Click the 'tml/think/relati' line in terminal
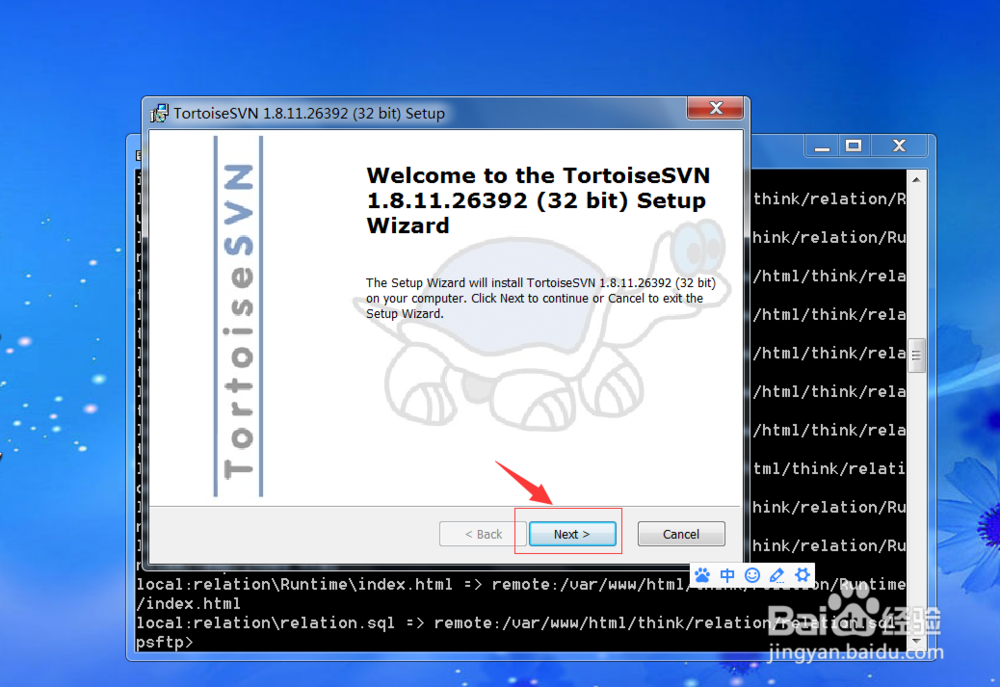Image resolution: width=1000 pixels, height=687 pixels. [x=828, y=469]
